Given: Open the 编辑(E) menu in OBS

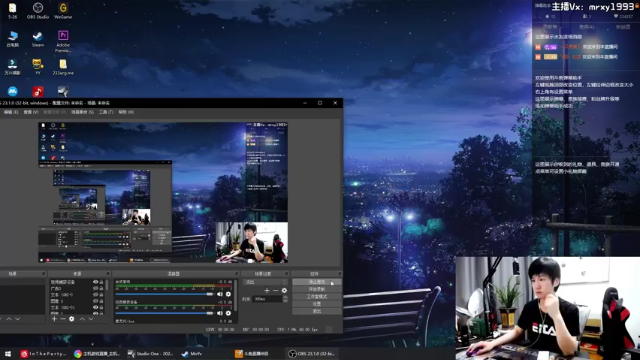Looking at the screenshot, I should click(x=11, y=112).
